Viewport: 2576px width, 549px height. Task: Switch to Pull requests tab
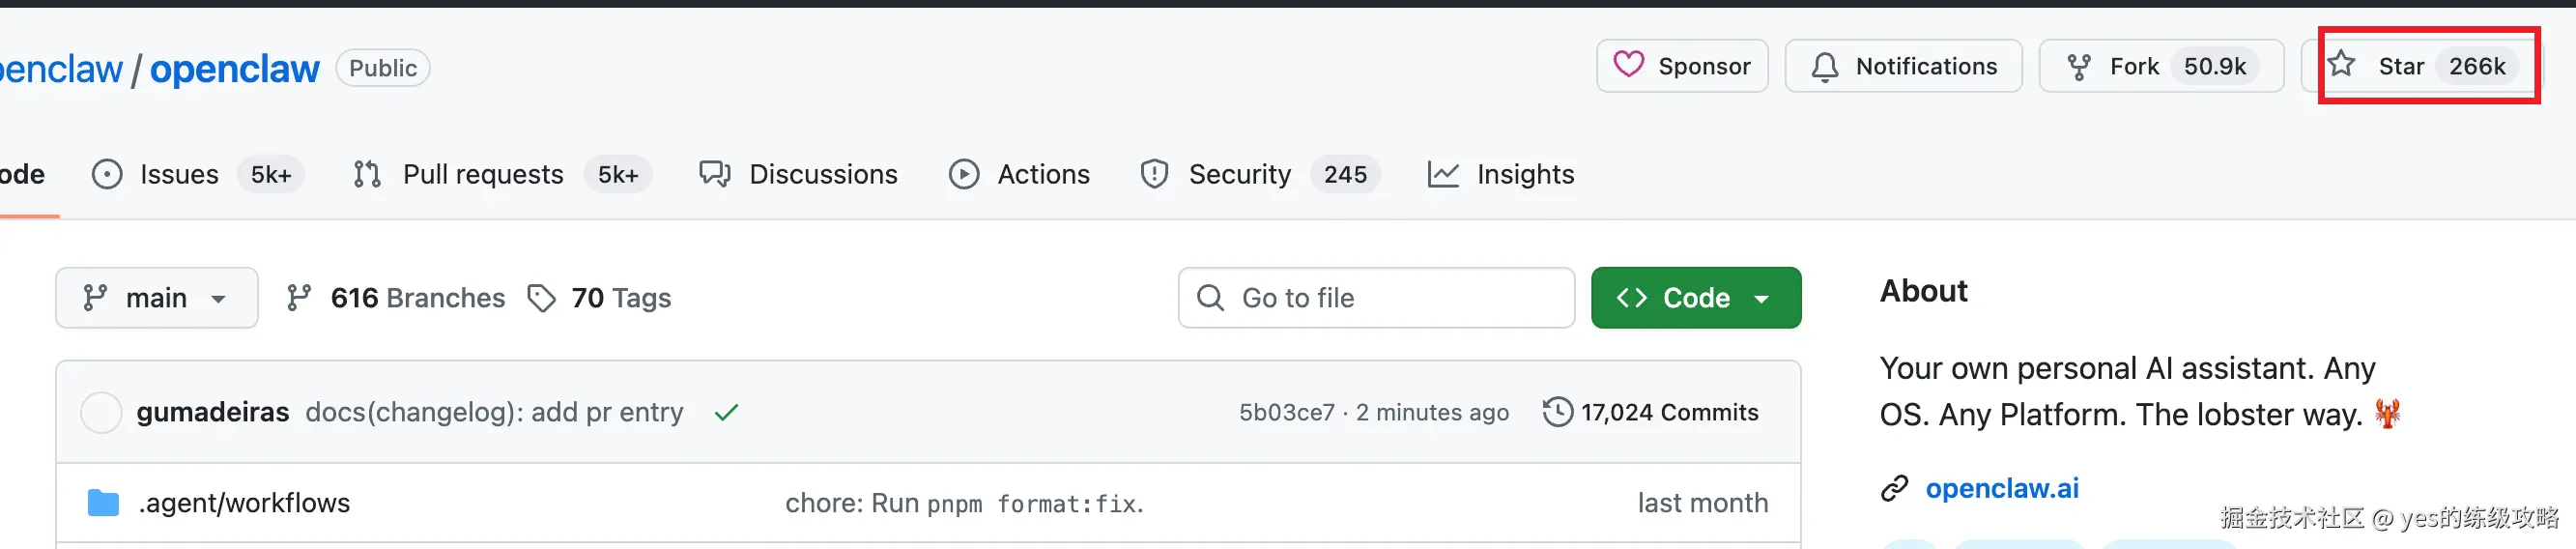[x=482, y=175]
